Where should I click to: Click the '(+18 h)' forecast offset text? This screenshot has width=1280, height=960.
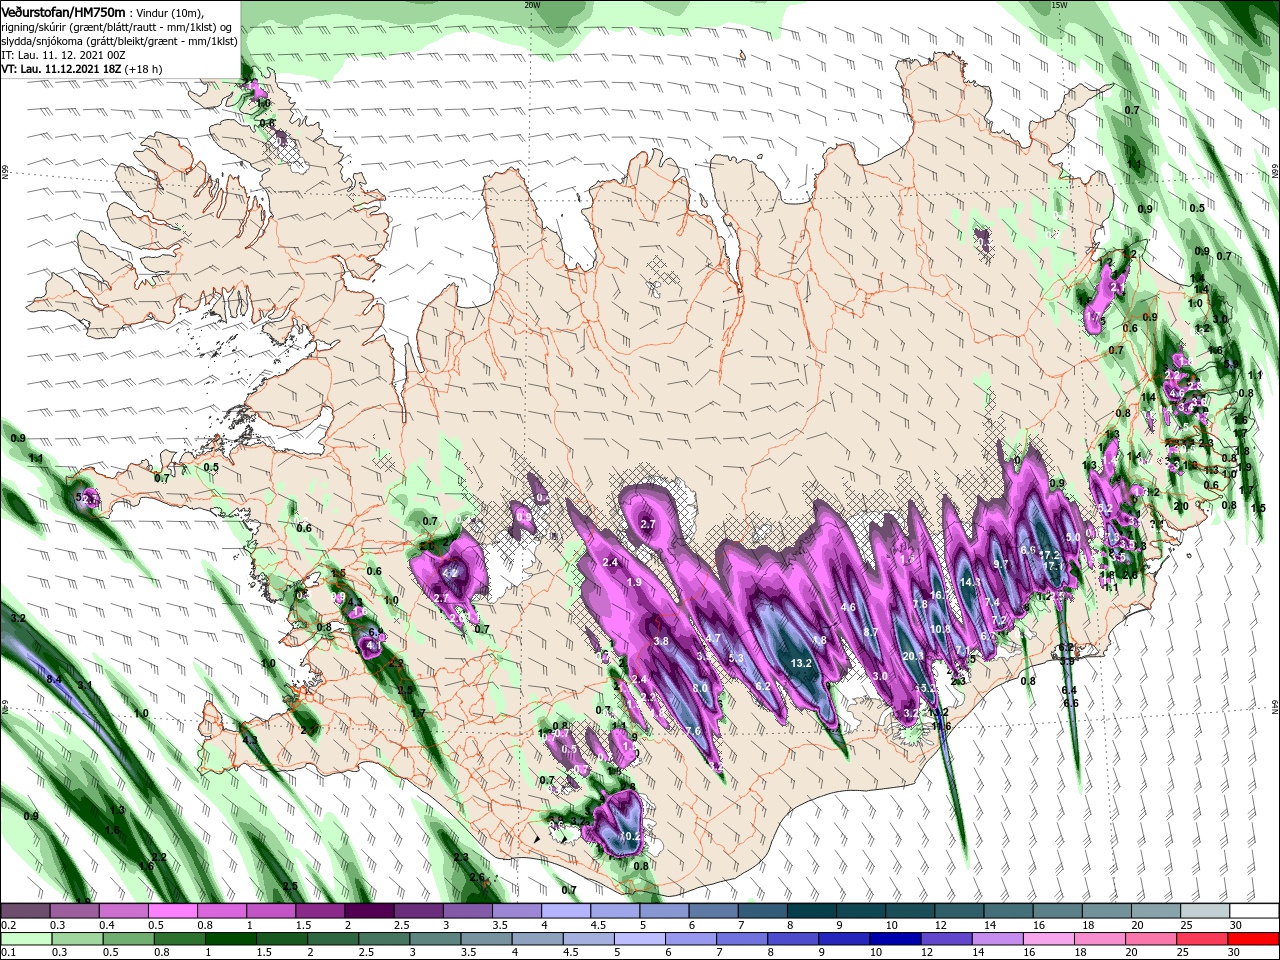click(x=145, y=69)
